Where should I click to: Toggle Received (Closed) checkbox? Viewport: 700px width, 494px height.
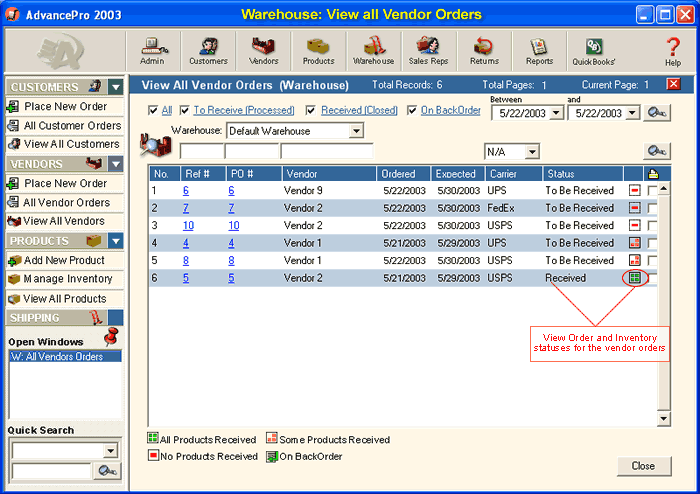coord(311,110)
